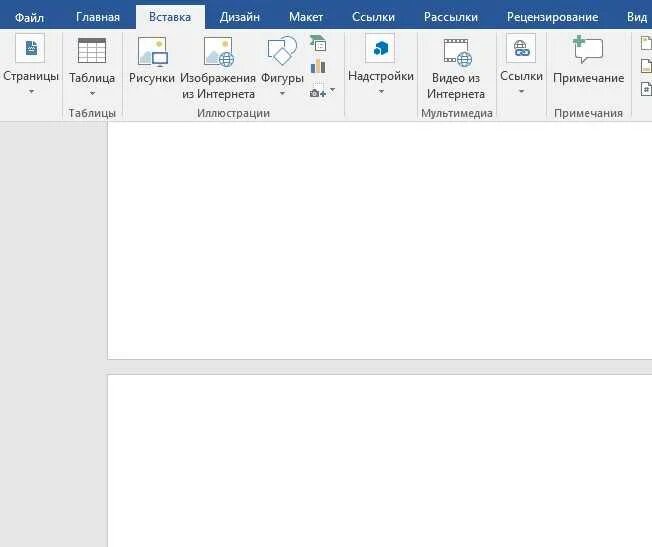Image resolution: width=652 pixels, height=547 pixels.
Task: Click inside the second document page
Action: coord(380,461)
